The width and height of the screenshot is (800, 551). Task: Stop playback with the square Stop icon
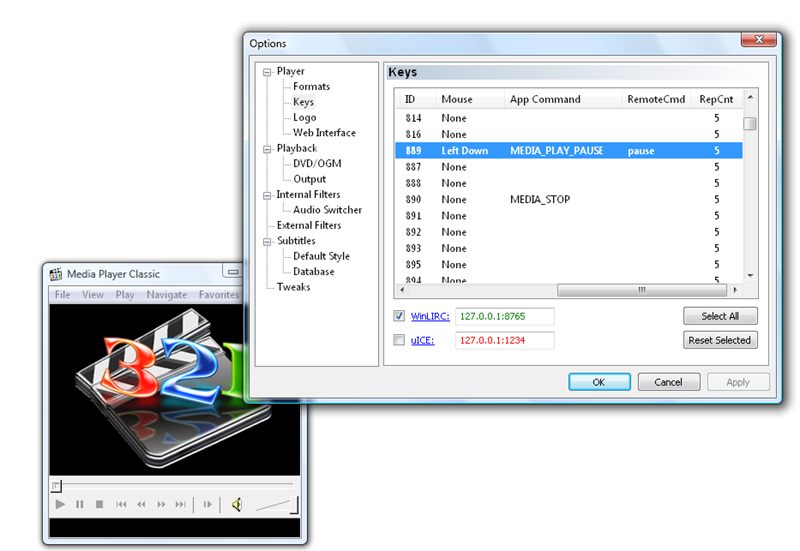click(99, 504)
